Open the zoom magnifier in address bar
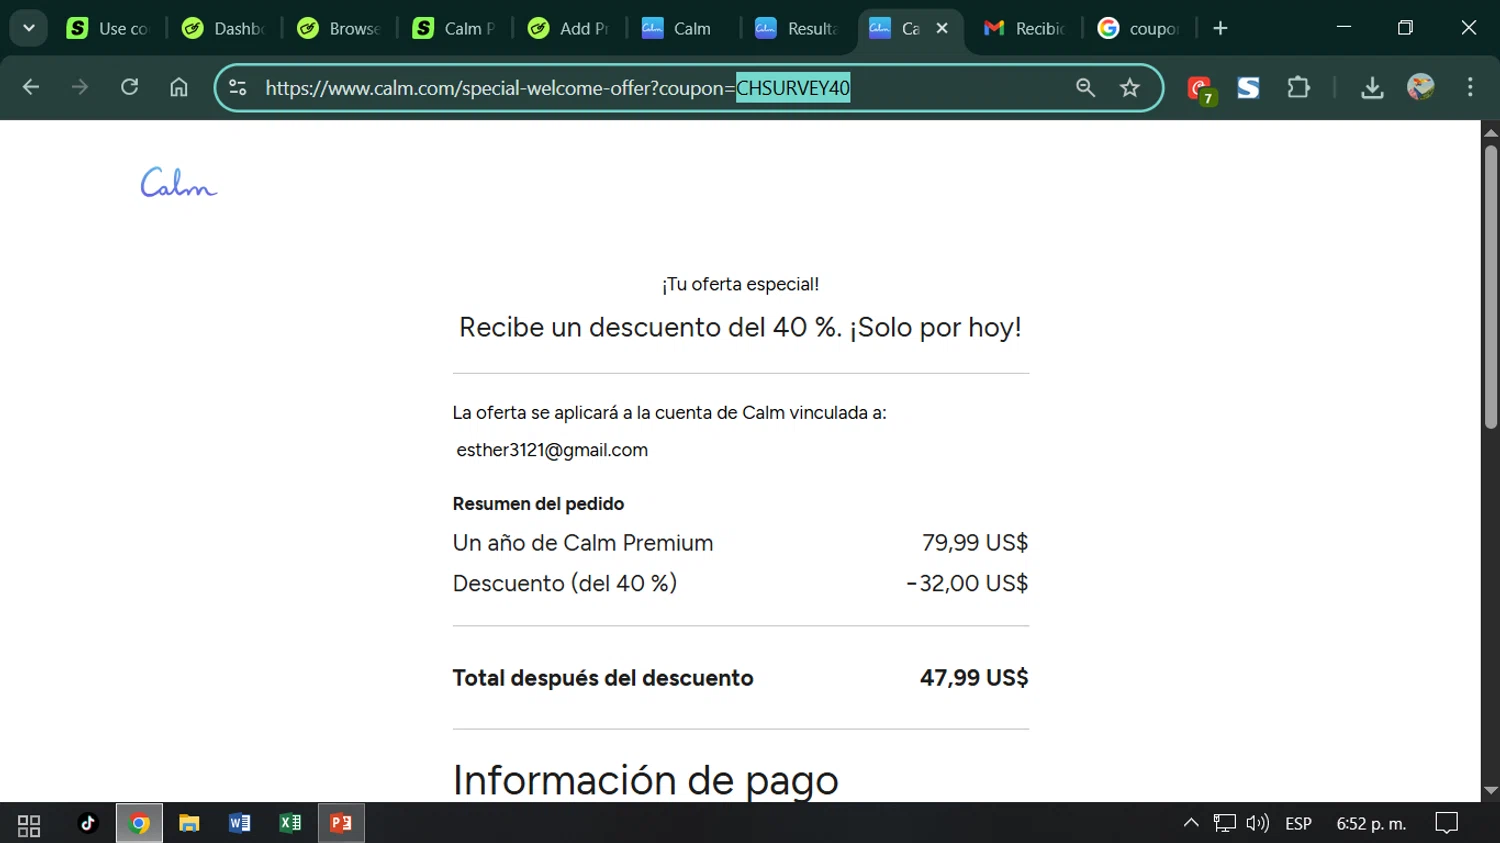 click(1085, 88)
